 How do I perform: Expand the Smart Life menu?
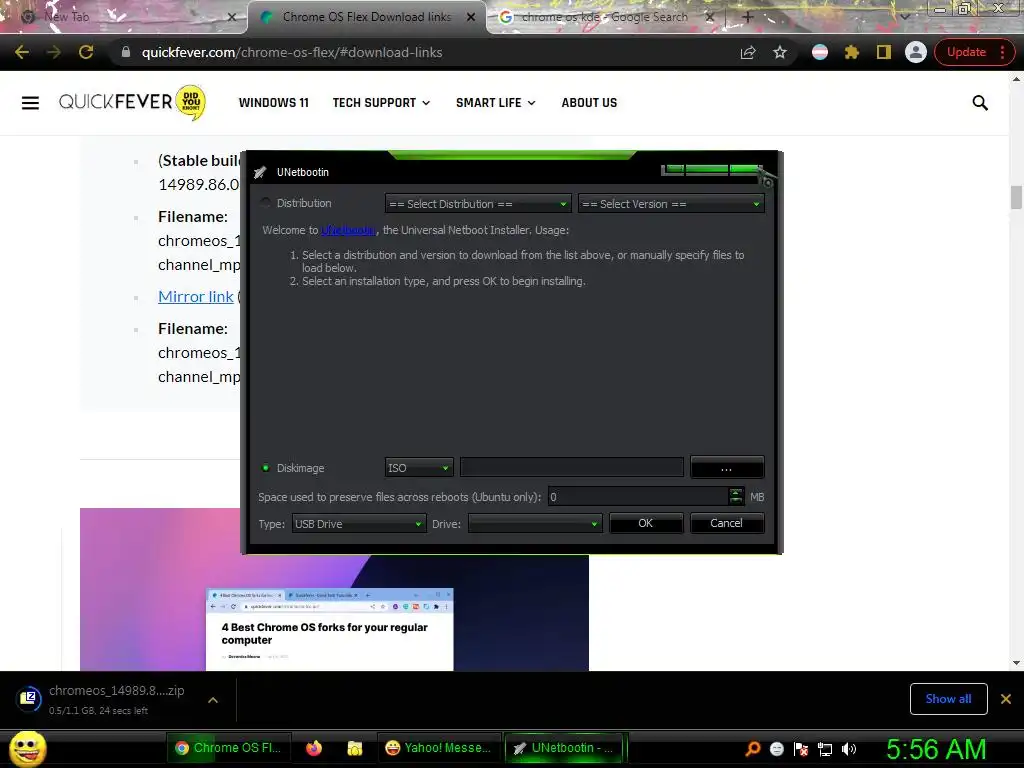[496, 103]
